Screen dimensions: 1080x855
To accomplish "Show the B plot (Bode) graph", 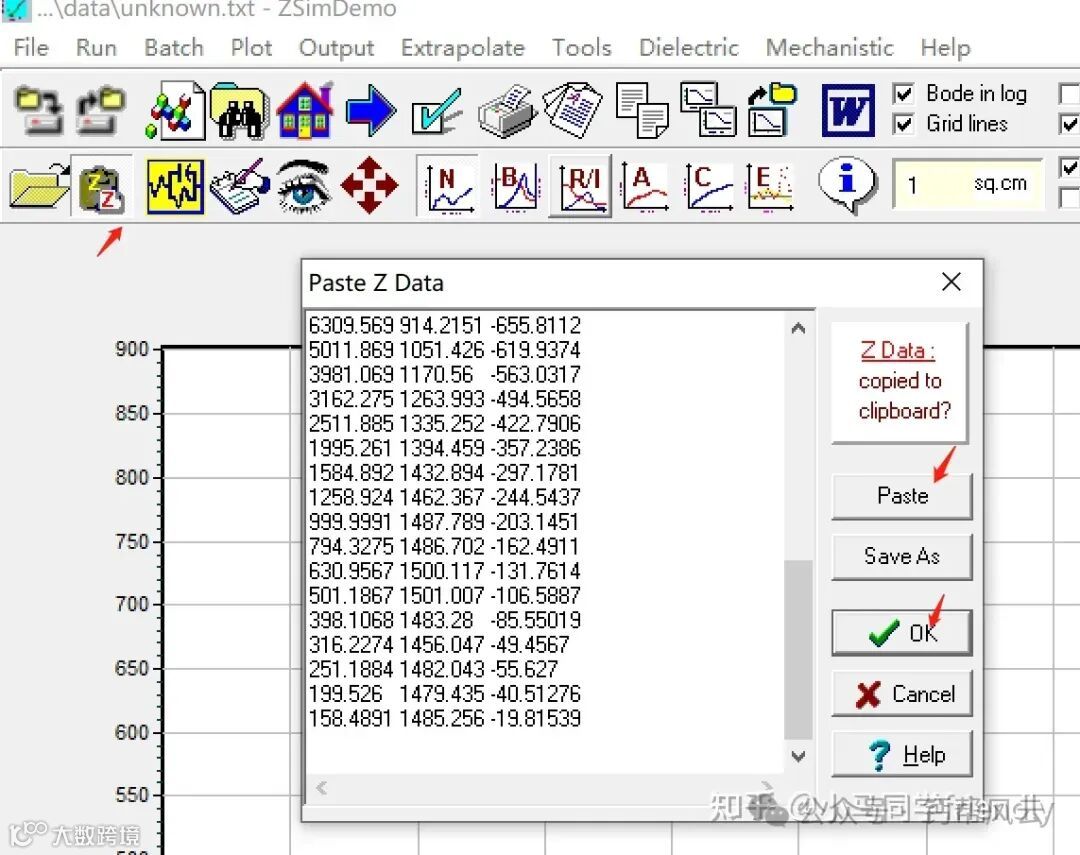I will pyautogui.click(x=515, y=186).
